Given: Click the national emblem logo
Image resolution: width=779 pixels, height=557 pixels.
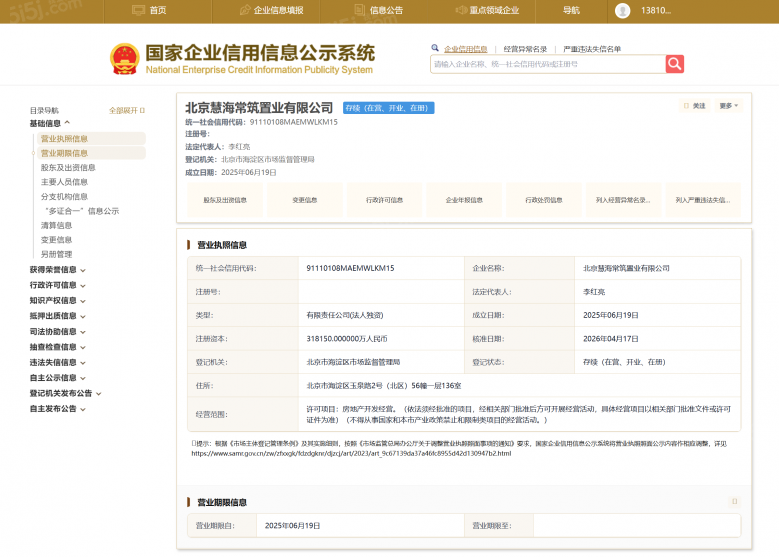Looking at the screenshot, I should point(124,59).
